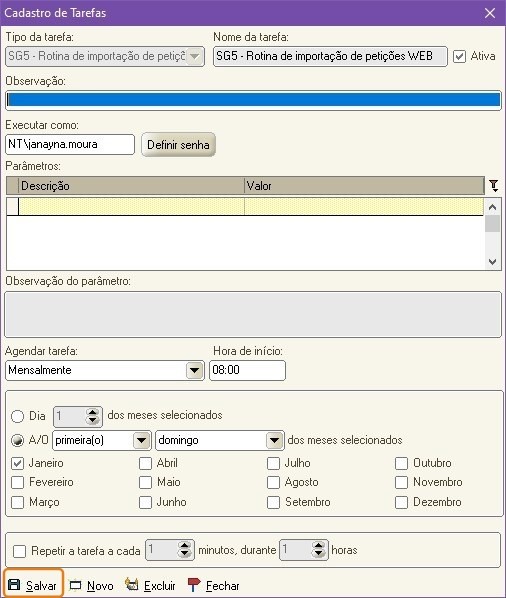Viewport: 506px width, 598px height.
Task: Check the Dezembro month checkbox
Action: pos(402,502)
